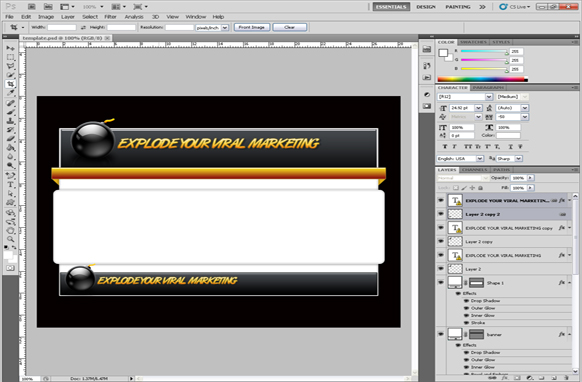
Task: Click the Essentials workspace button
Action: (391, 7)
